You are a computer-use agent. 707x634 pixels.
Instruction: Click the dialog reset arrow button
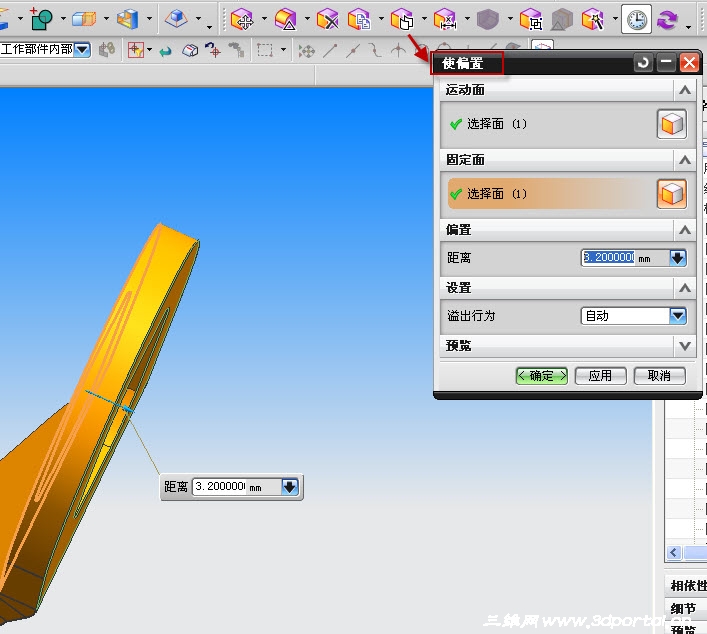point(643,63)
